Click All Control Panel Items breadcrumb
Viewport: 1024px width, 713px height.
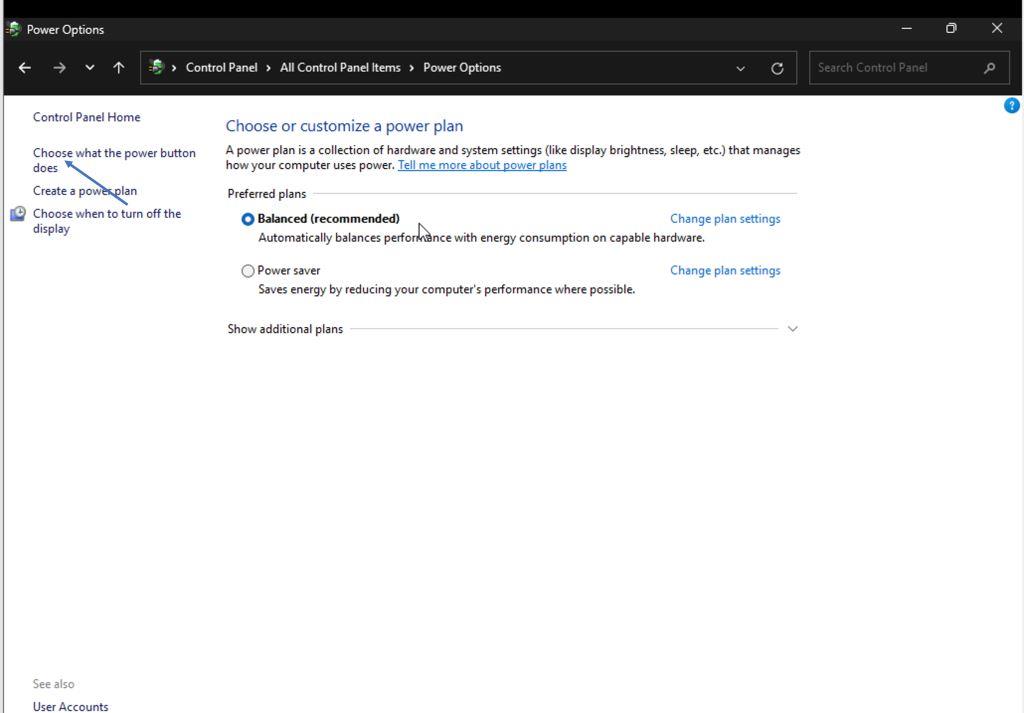pos(340,67)
